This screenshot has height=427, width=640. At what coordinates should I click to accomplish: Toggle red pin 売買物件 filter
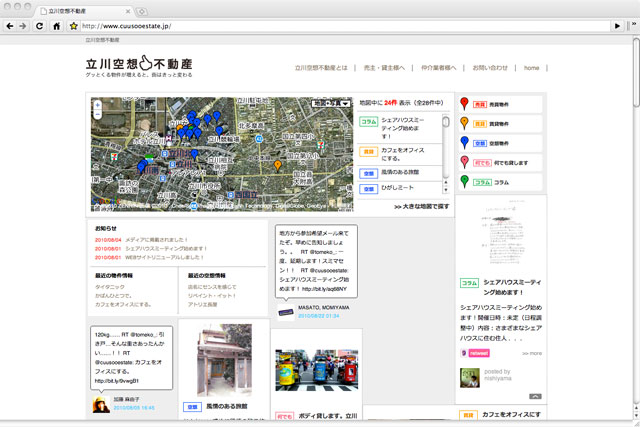pyautogui.click(x=501, y=104)
